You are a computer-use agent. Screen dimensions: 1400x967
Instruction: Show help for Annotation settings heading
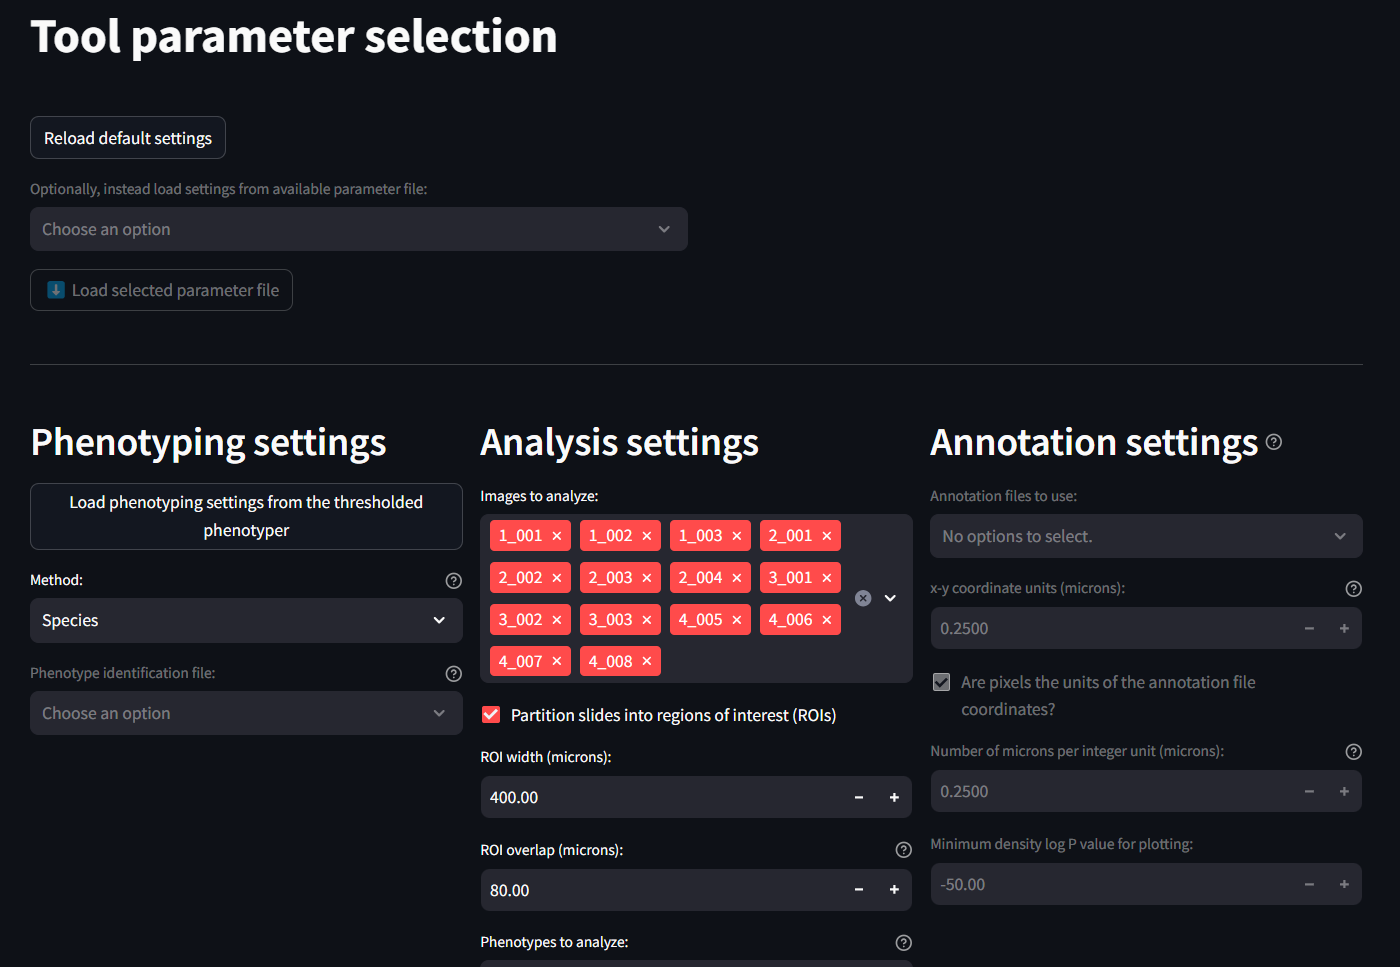(x=1274, y=442)
